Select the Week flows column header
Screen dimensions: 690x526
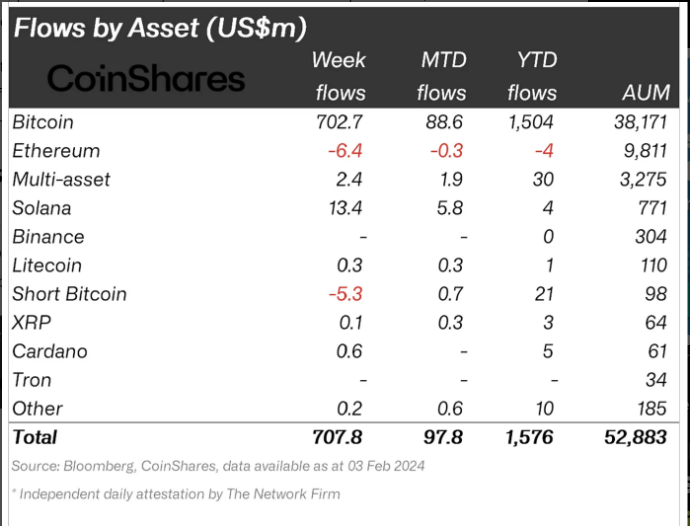tap(340, 76)
